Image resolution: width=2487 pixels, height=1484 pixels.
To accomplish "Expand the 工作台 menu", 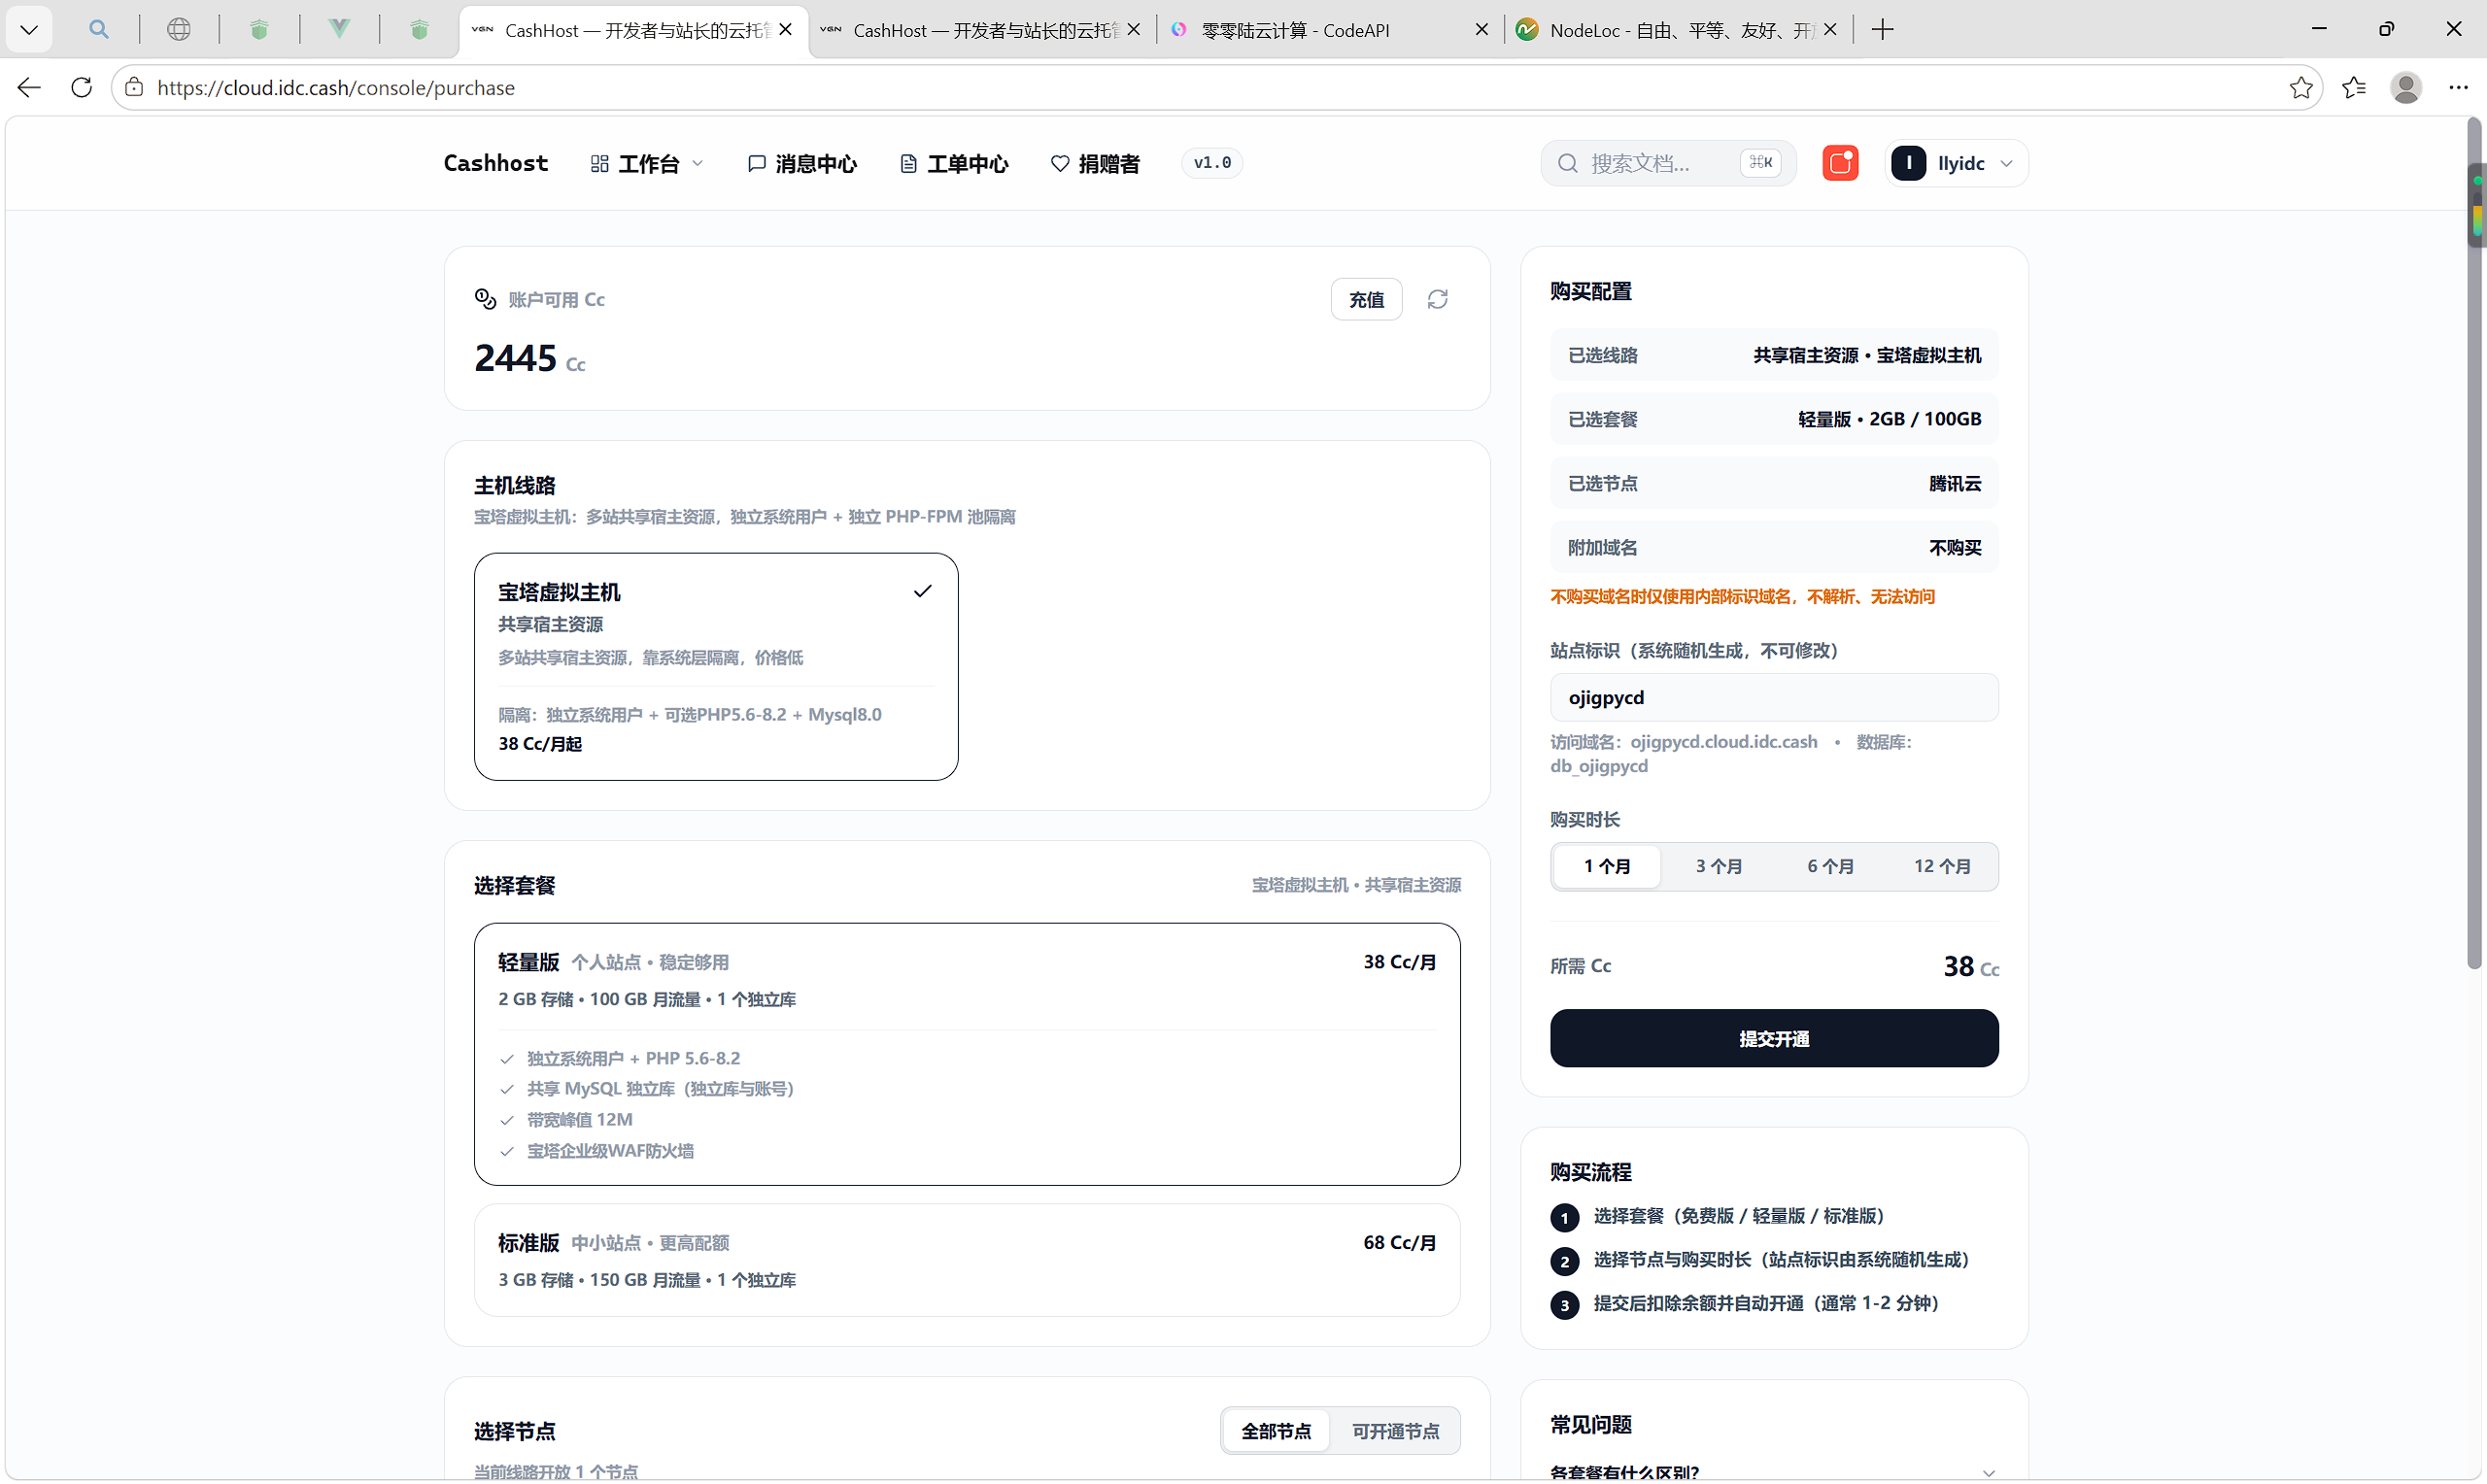I will (647, 163).
